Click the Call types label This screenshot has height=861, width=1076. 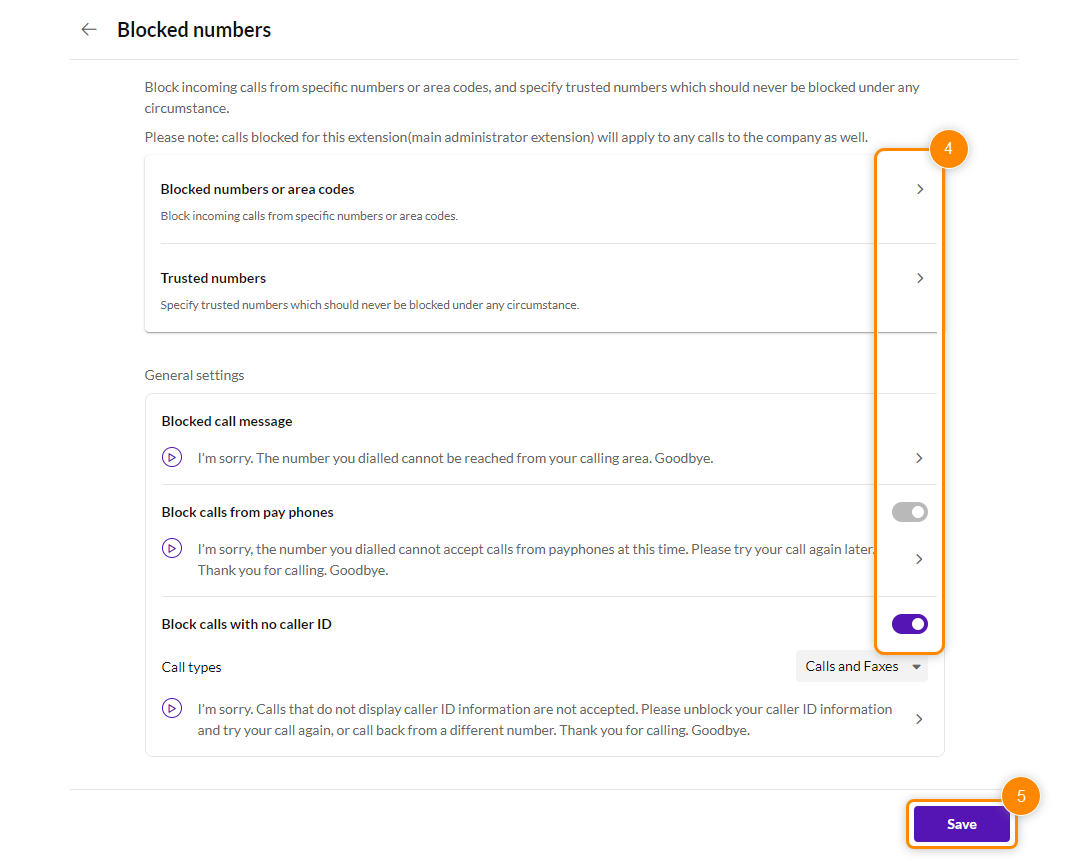192,667
